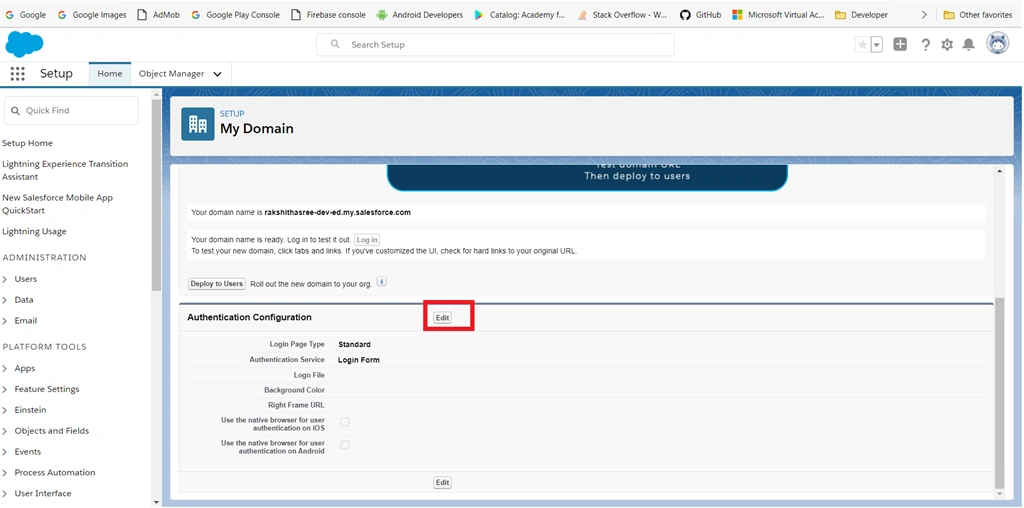
Task: Open the App Launcher grid icon
Action: coord(18,74)
